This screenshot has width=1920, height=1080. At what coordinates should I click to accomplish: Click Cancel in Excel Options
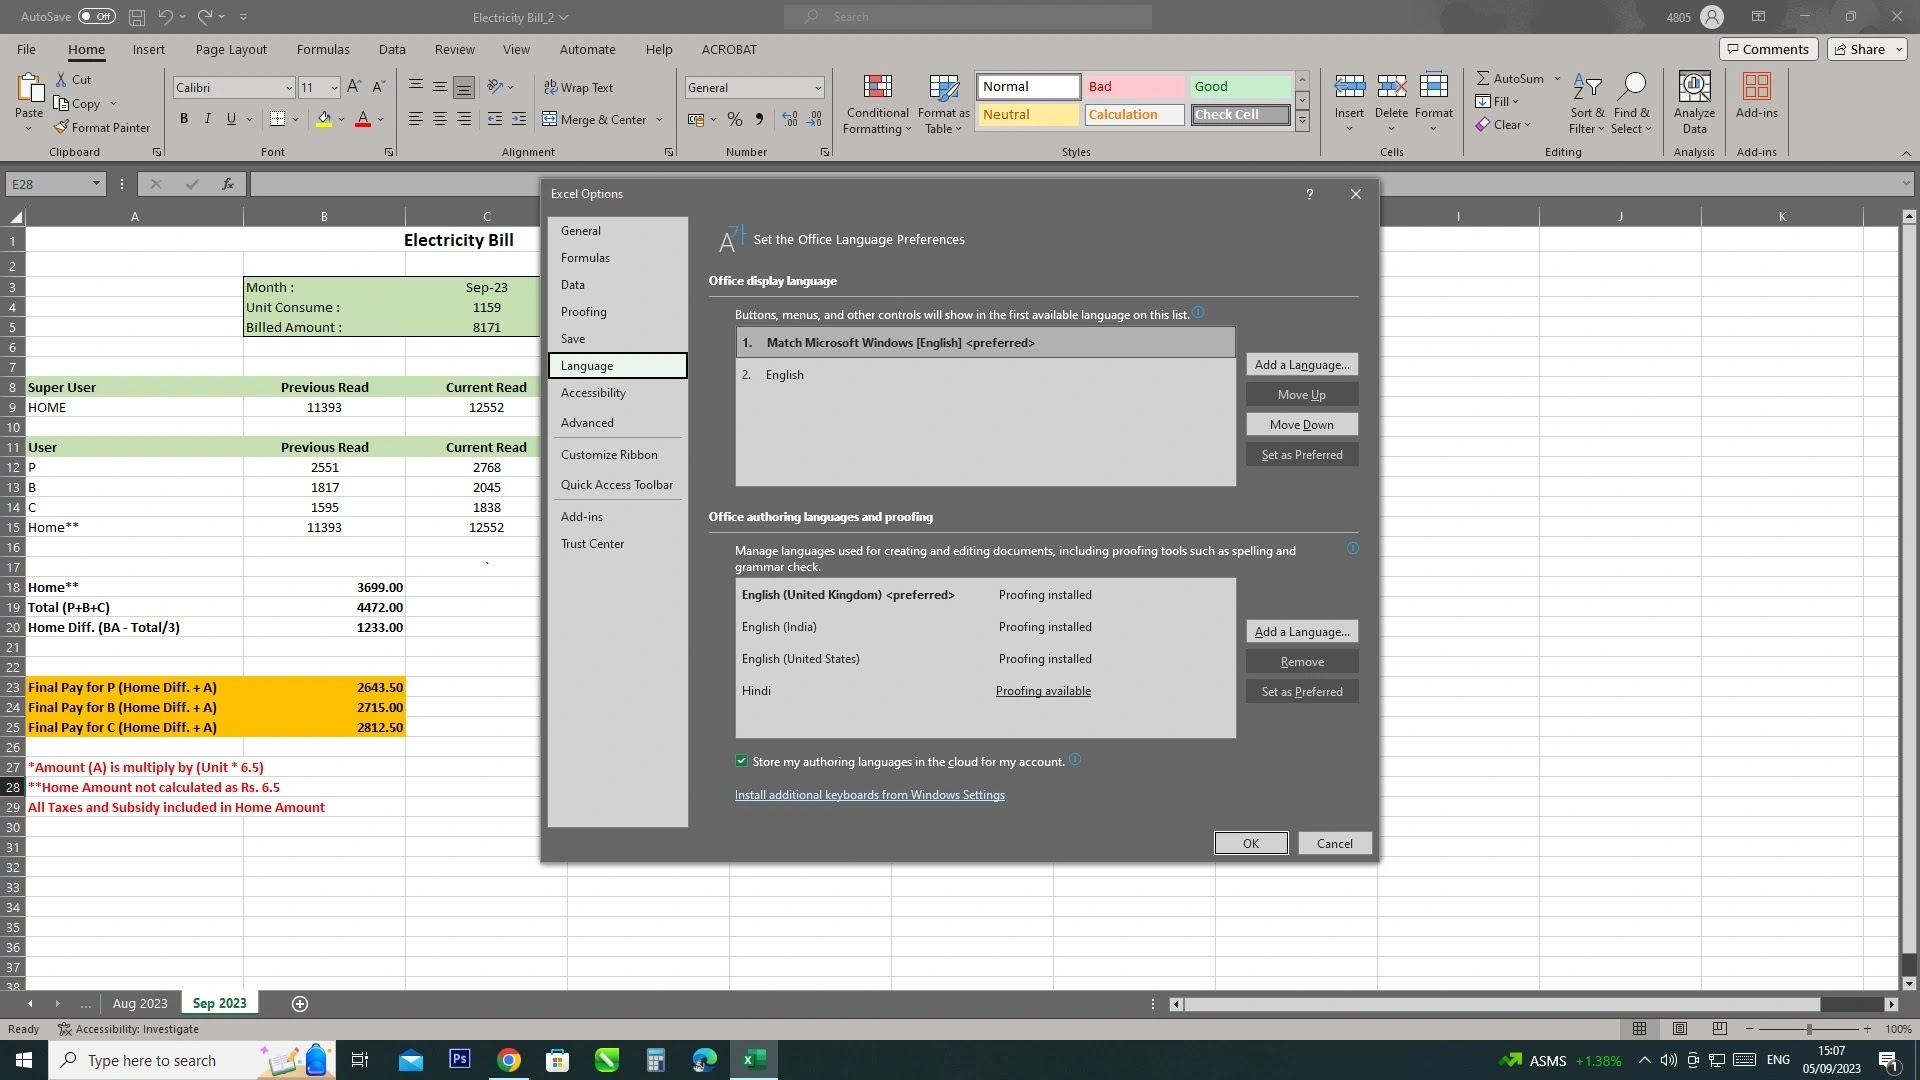point(1335,843)
